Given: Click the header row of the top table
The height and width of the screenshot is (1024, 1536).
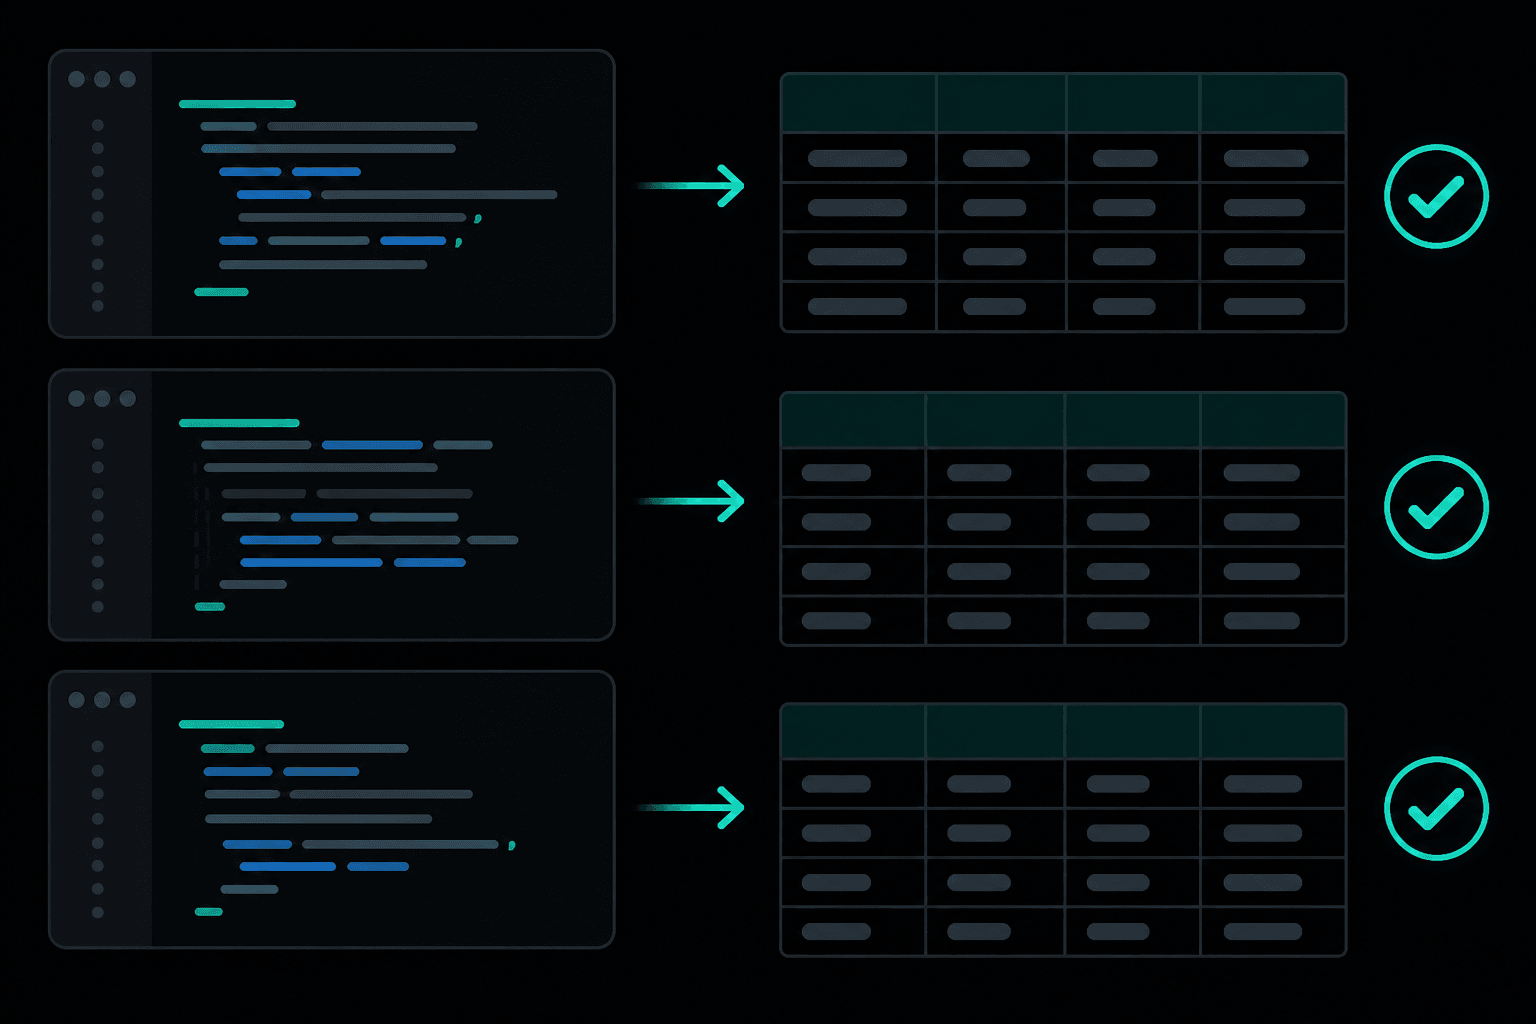Looking at the screenshot, I should (x=1063, y=103).
